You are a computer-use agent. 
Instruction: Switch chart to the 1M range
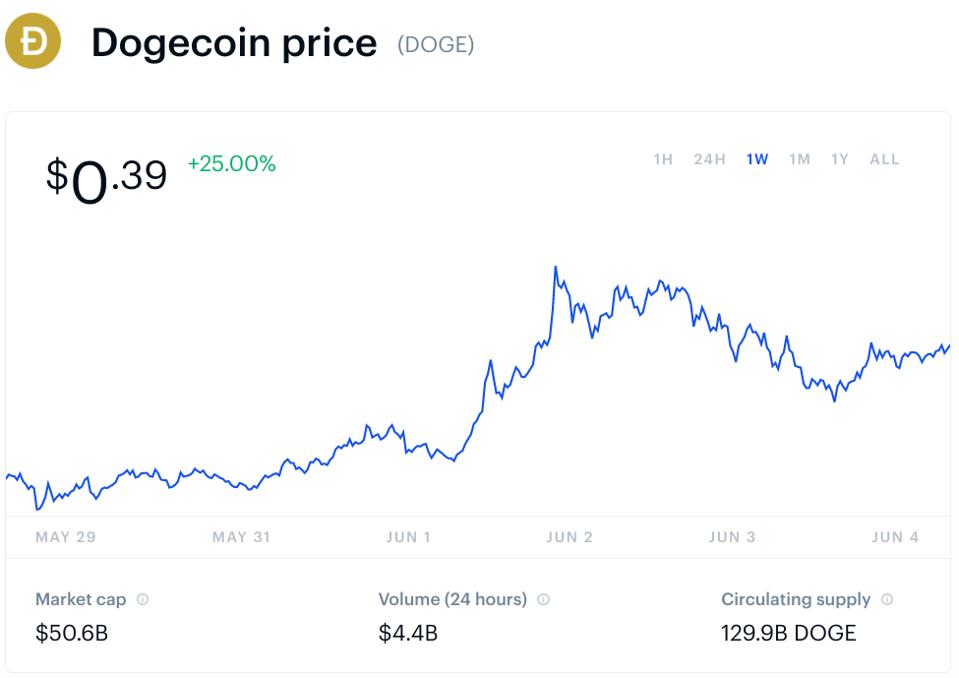(799, 160)
